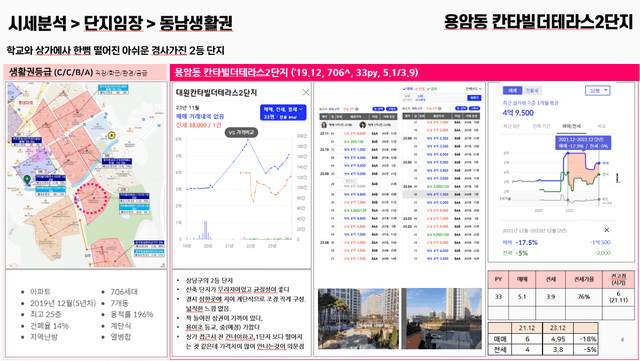Click the green location pin on map
The image size is (640, 361).
(x=27, y=179)
